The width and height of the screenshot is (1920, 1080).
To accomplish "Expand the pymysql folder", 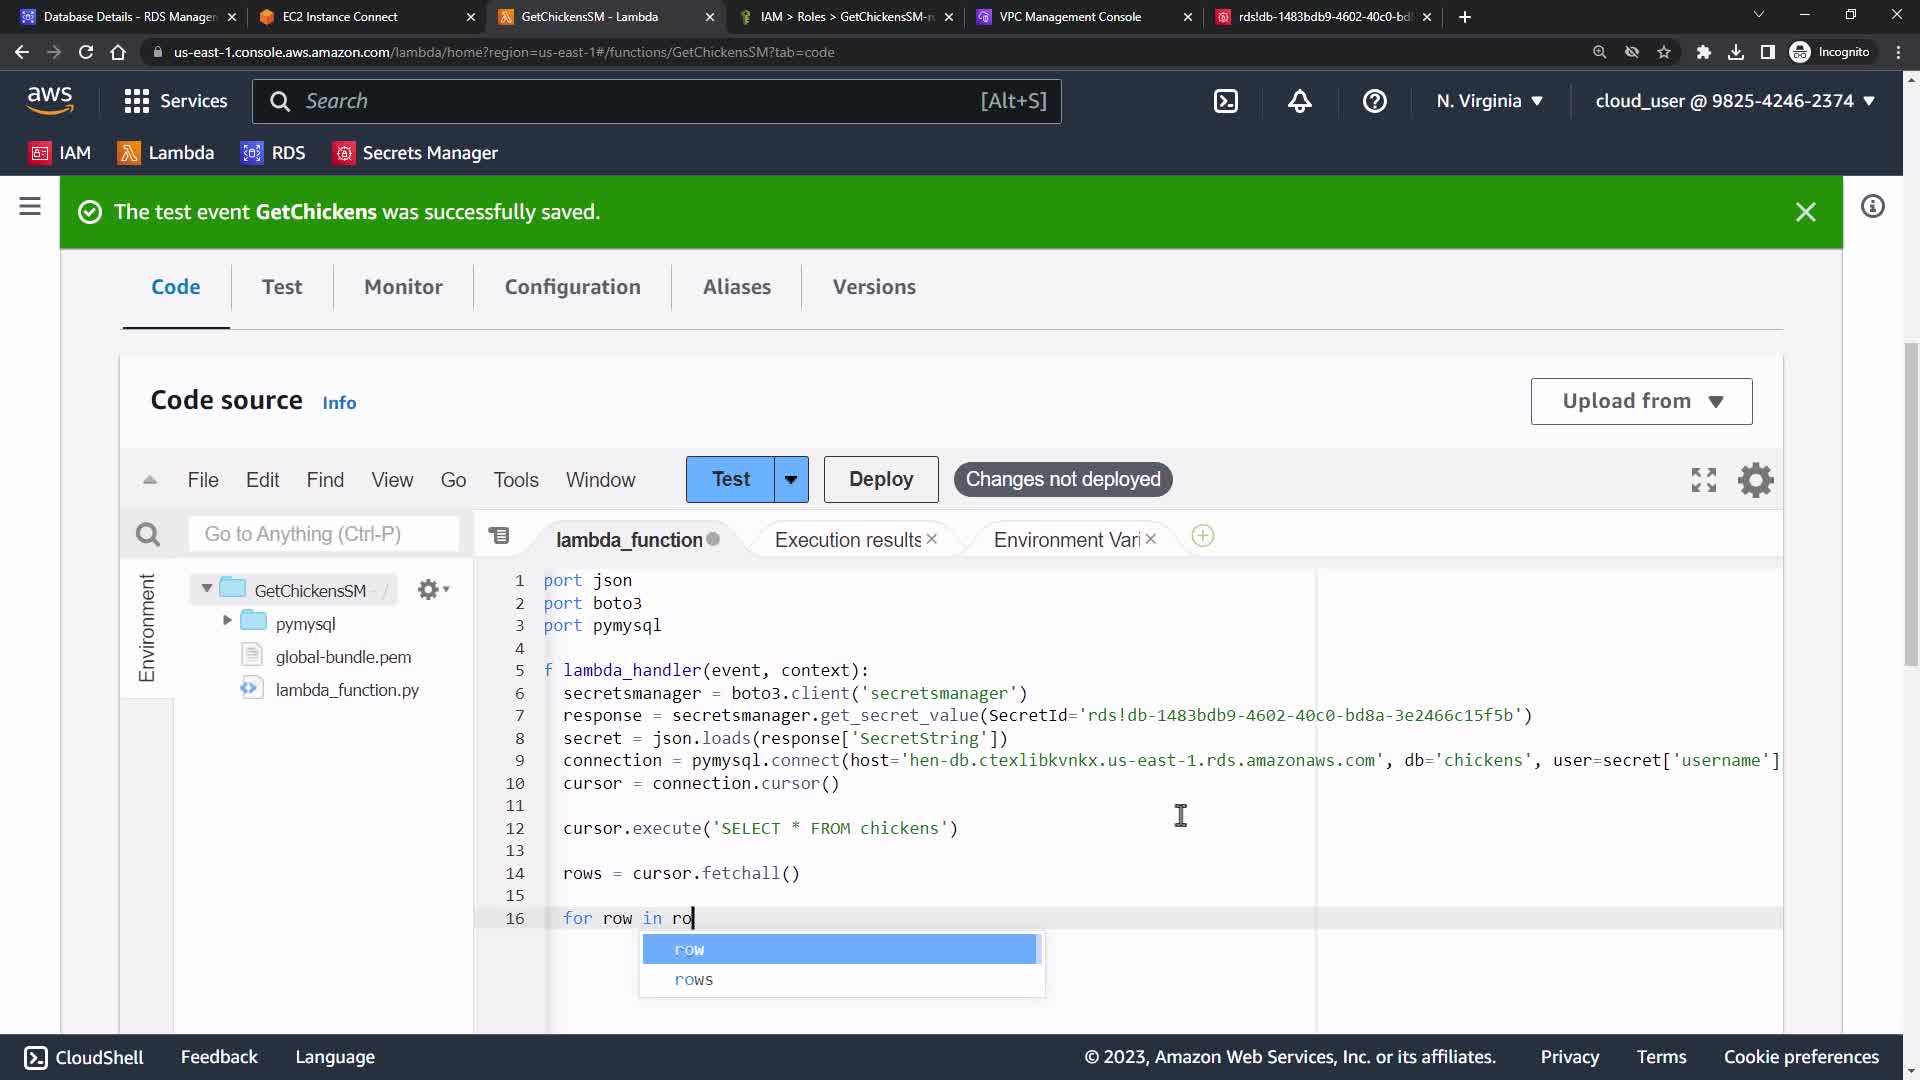I will click(x=227, y=621).
